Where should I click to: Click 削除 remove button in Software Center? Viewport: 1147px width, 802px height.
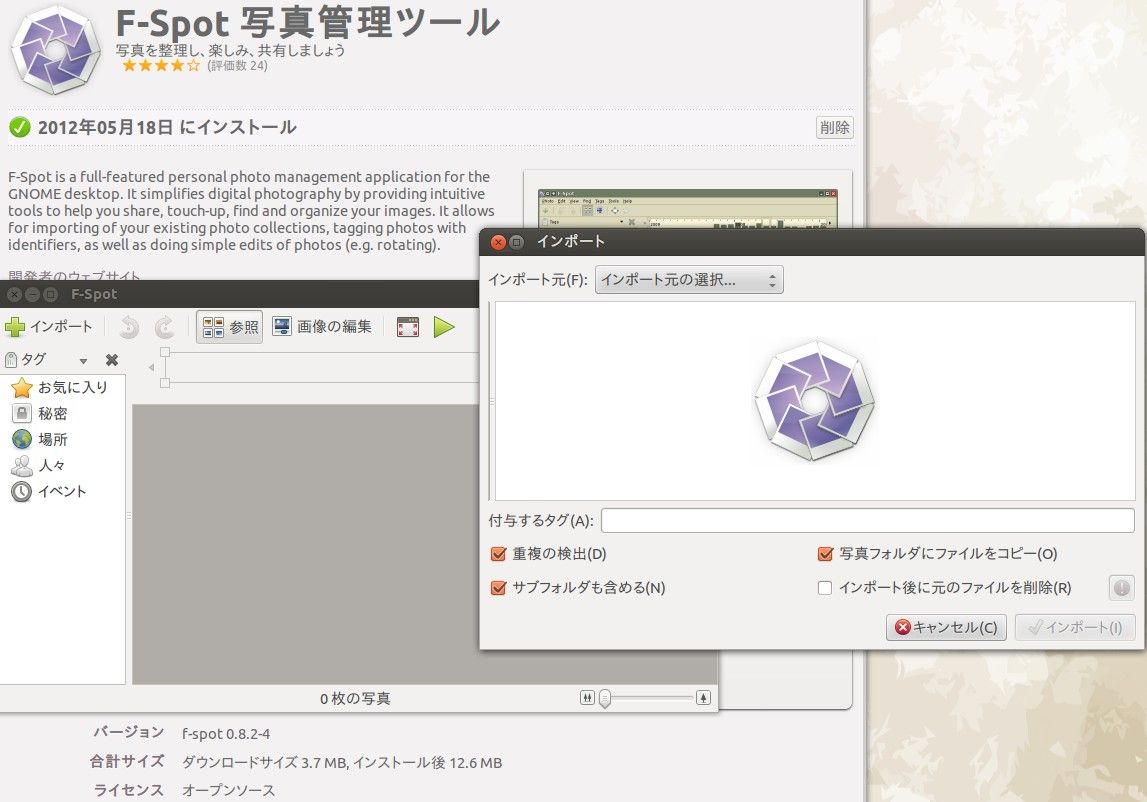click(x=835, y=127)
